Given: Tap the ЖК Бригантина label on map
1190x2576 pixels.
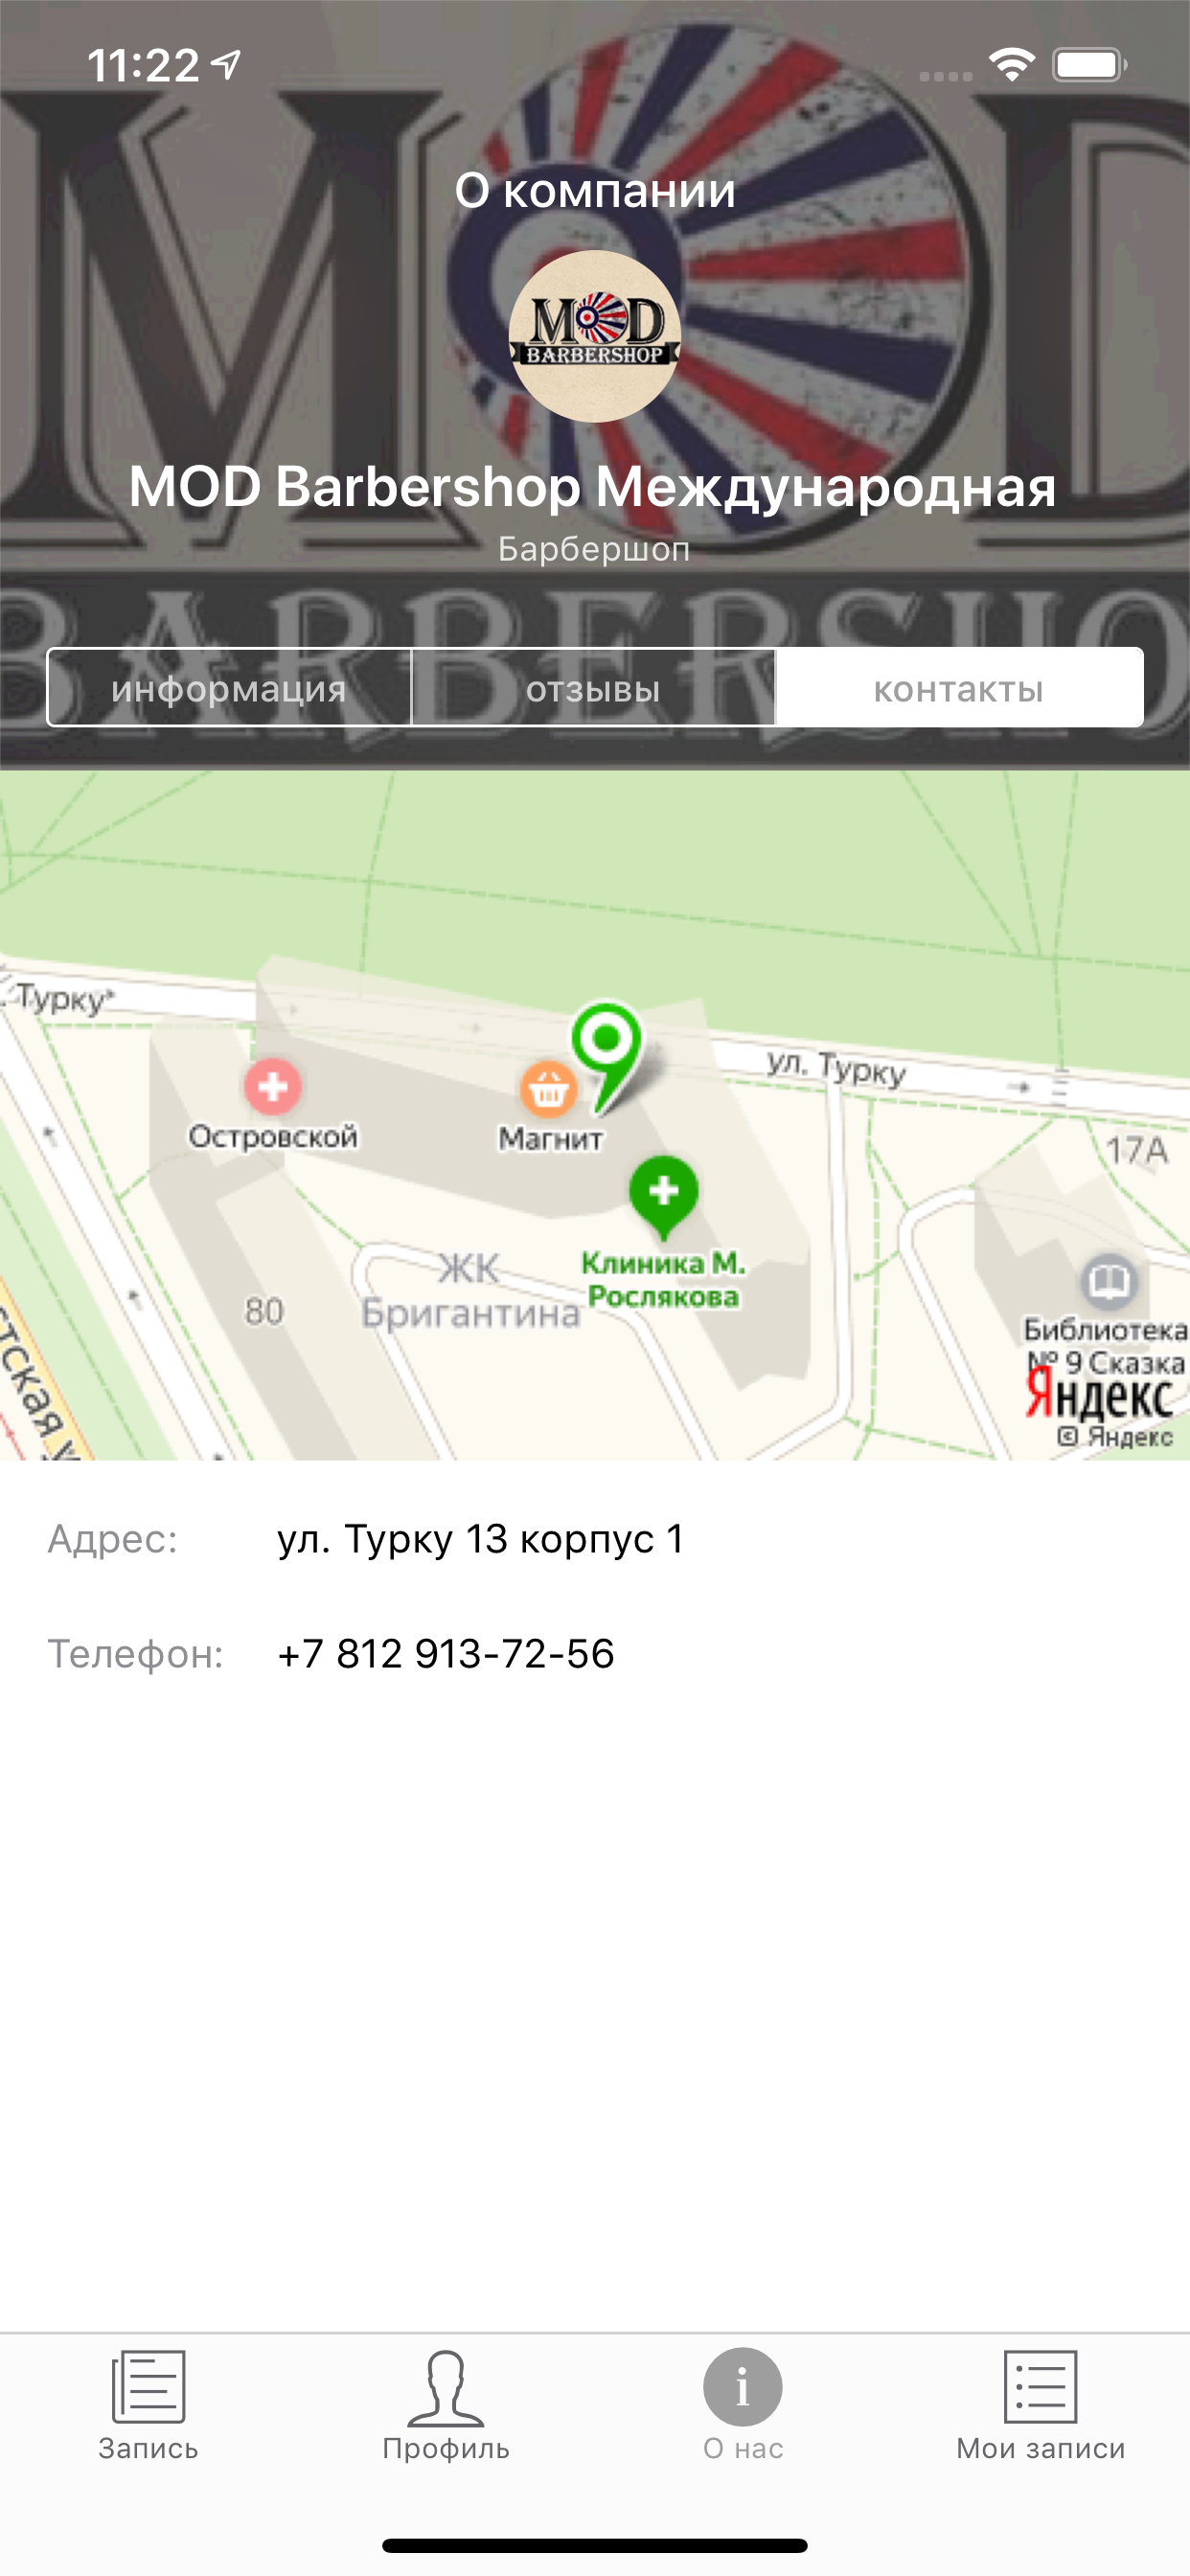Looking at the screenshot, I should coord(470,1290).
